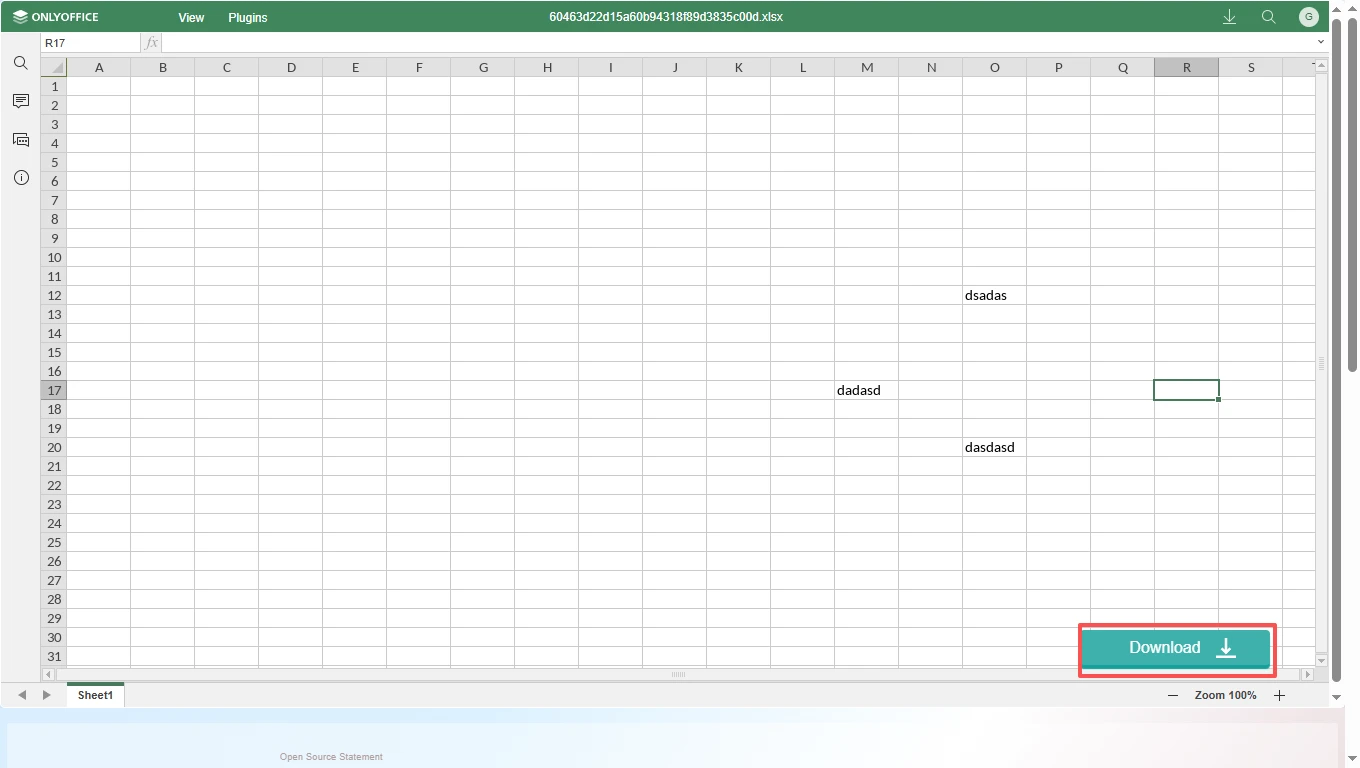The image size is (1360, 768).
Task: Click the horizontal scroll left arrow
Action: pos(48,675)
